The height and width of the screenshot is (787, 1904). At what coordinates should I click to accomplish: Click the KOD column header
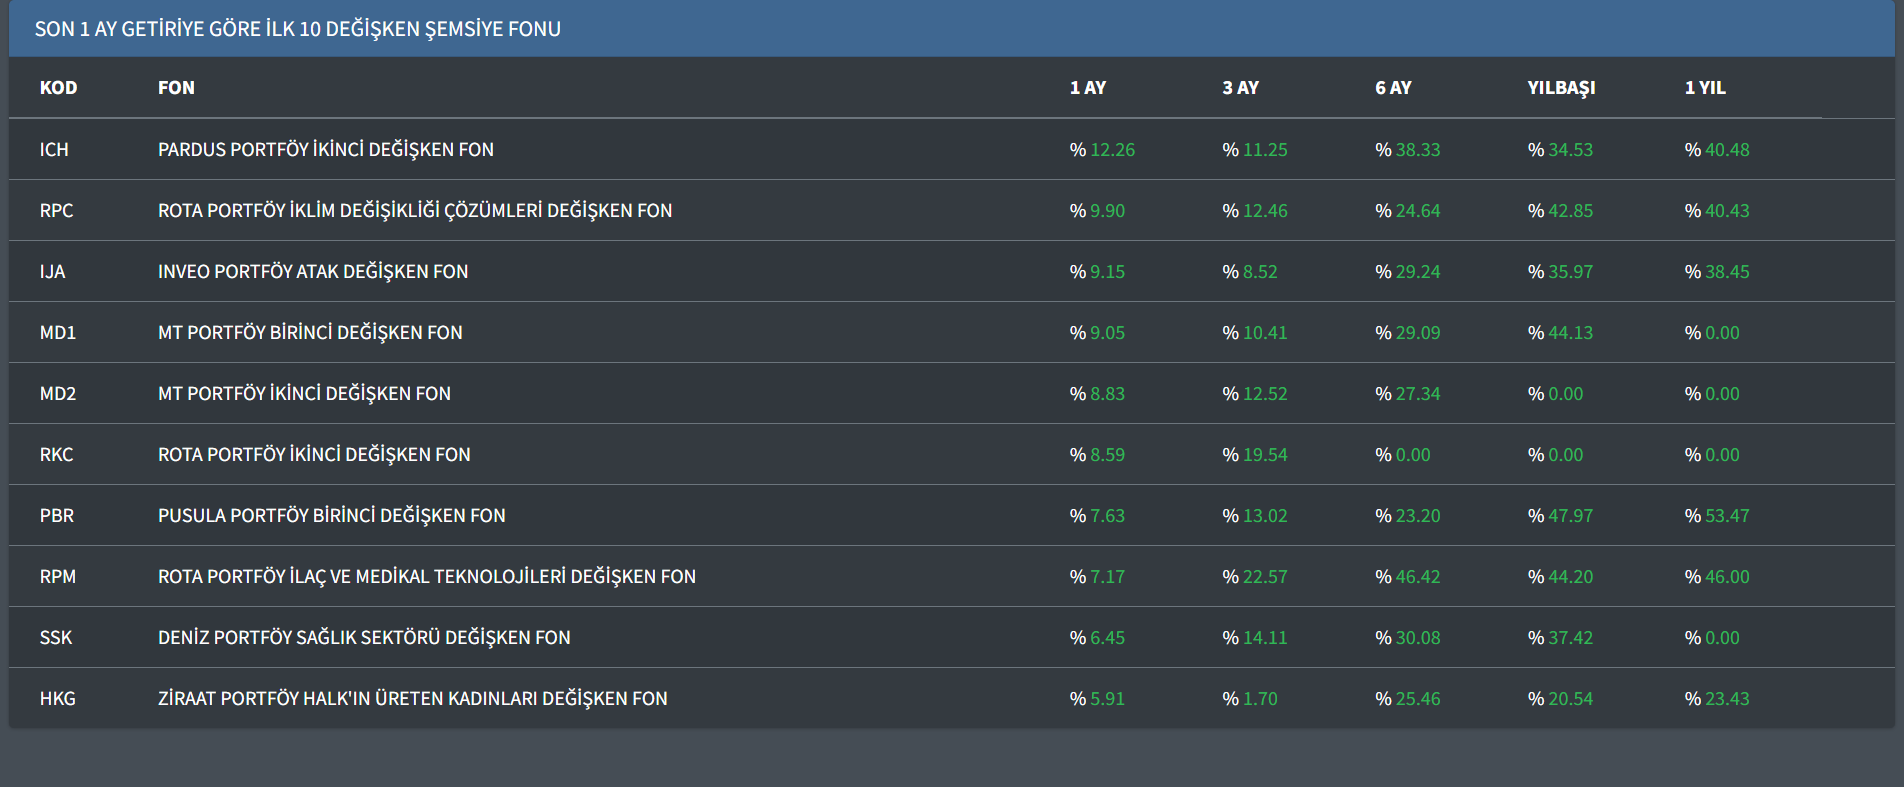coord(58,88)
